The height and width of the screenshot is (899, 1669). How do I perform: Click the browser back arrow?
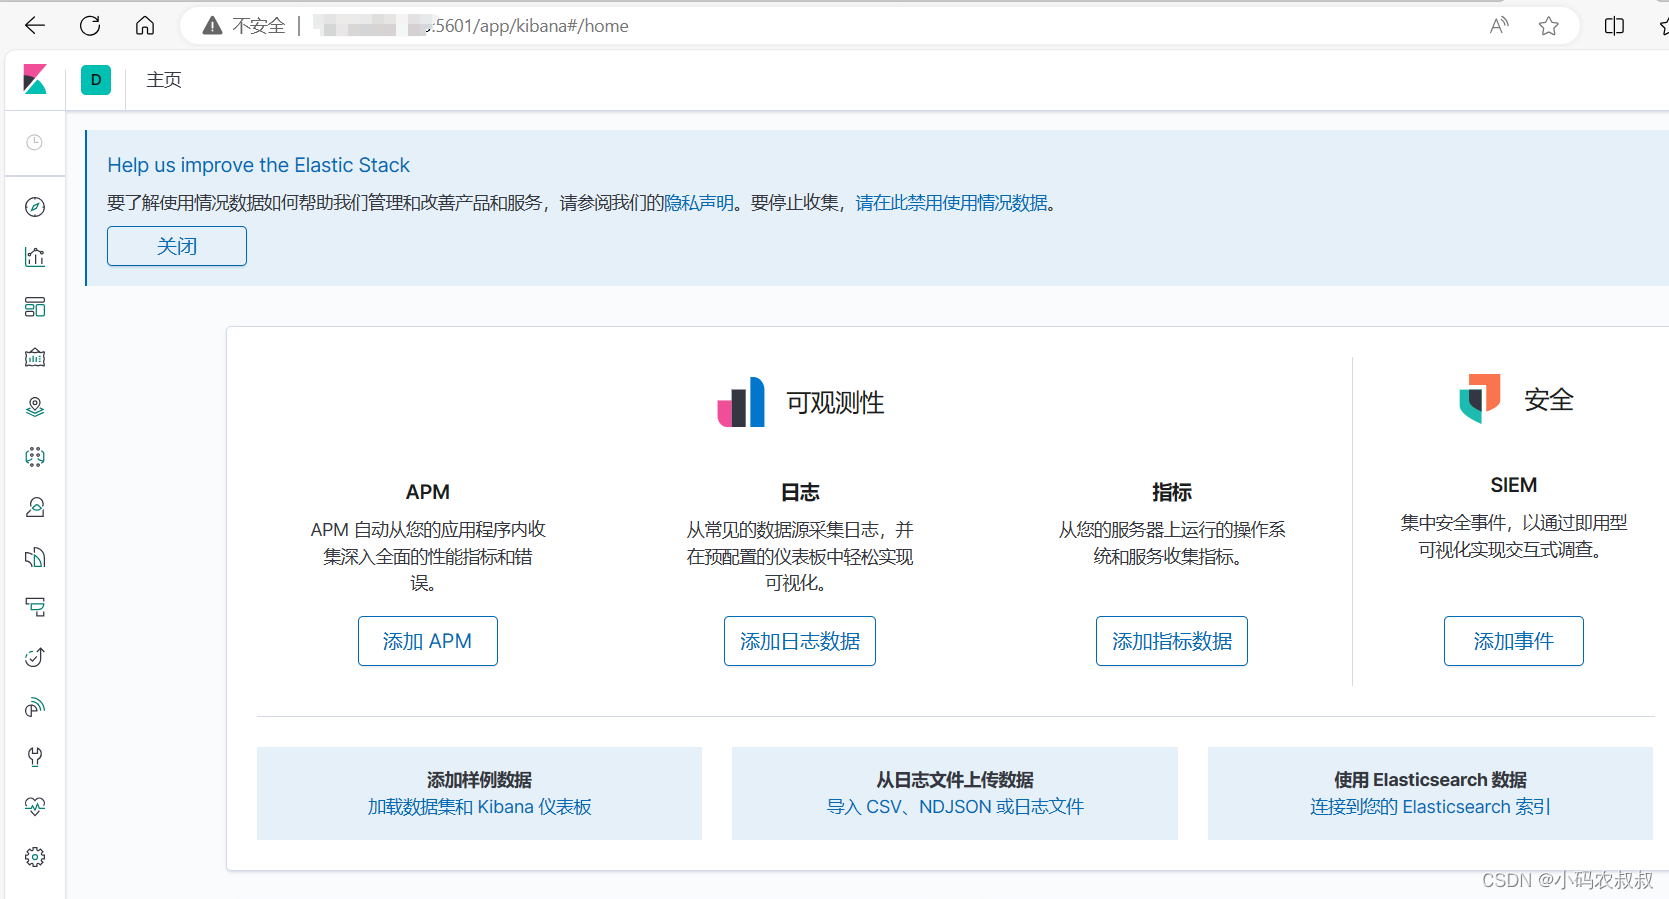[x=35, y=26]
